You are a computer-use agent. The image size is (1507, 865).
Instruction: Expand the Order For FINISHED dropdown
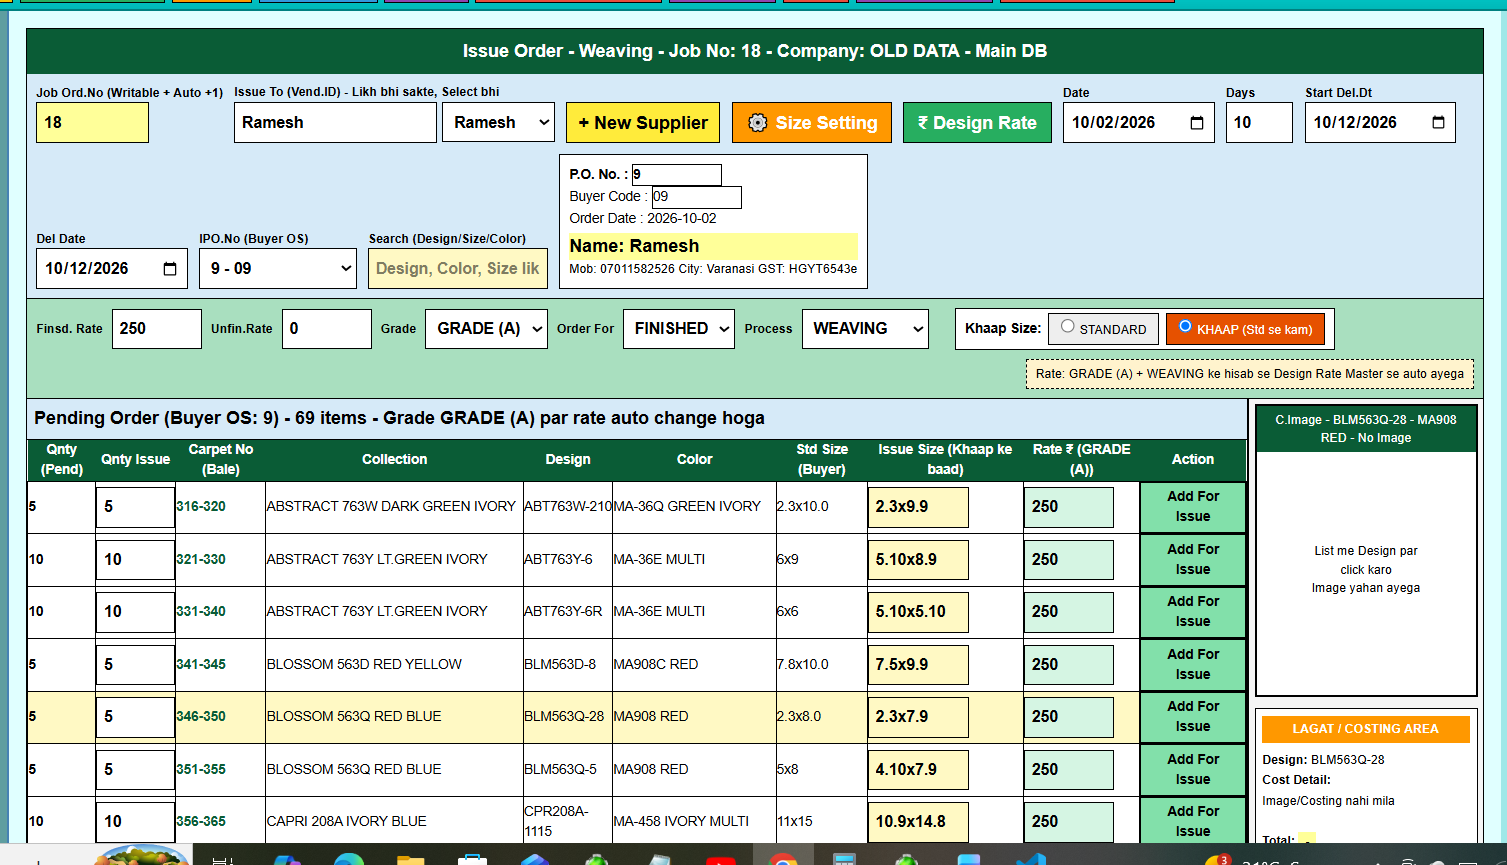click(x=678, y=329)
